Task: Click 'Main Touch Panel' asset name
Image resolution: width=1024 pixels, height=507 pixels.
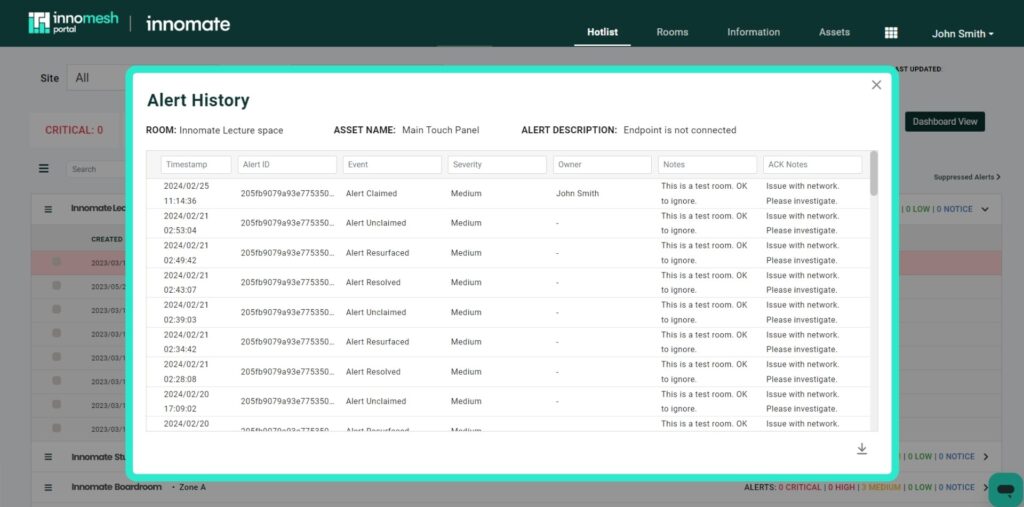Action: tap(440, 130)
